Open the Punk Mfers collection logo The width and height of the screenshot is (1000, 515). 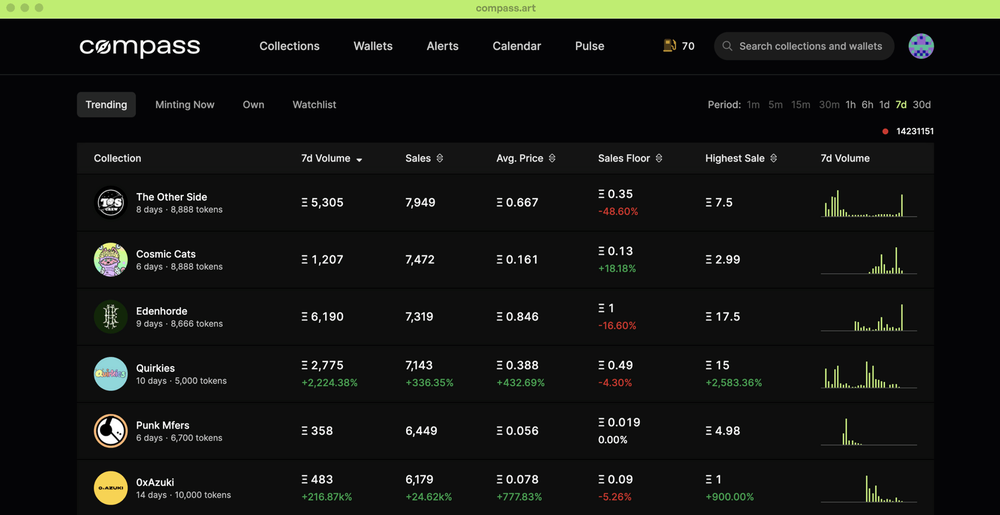click(110, 430)
